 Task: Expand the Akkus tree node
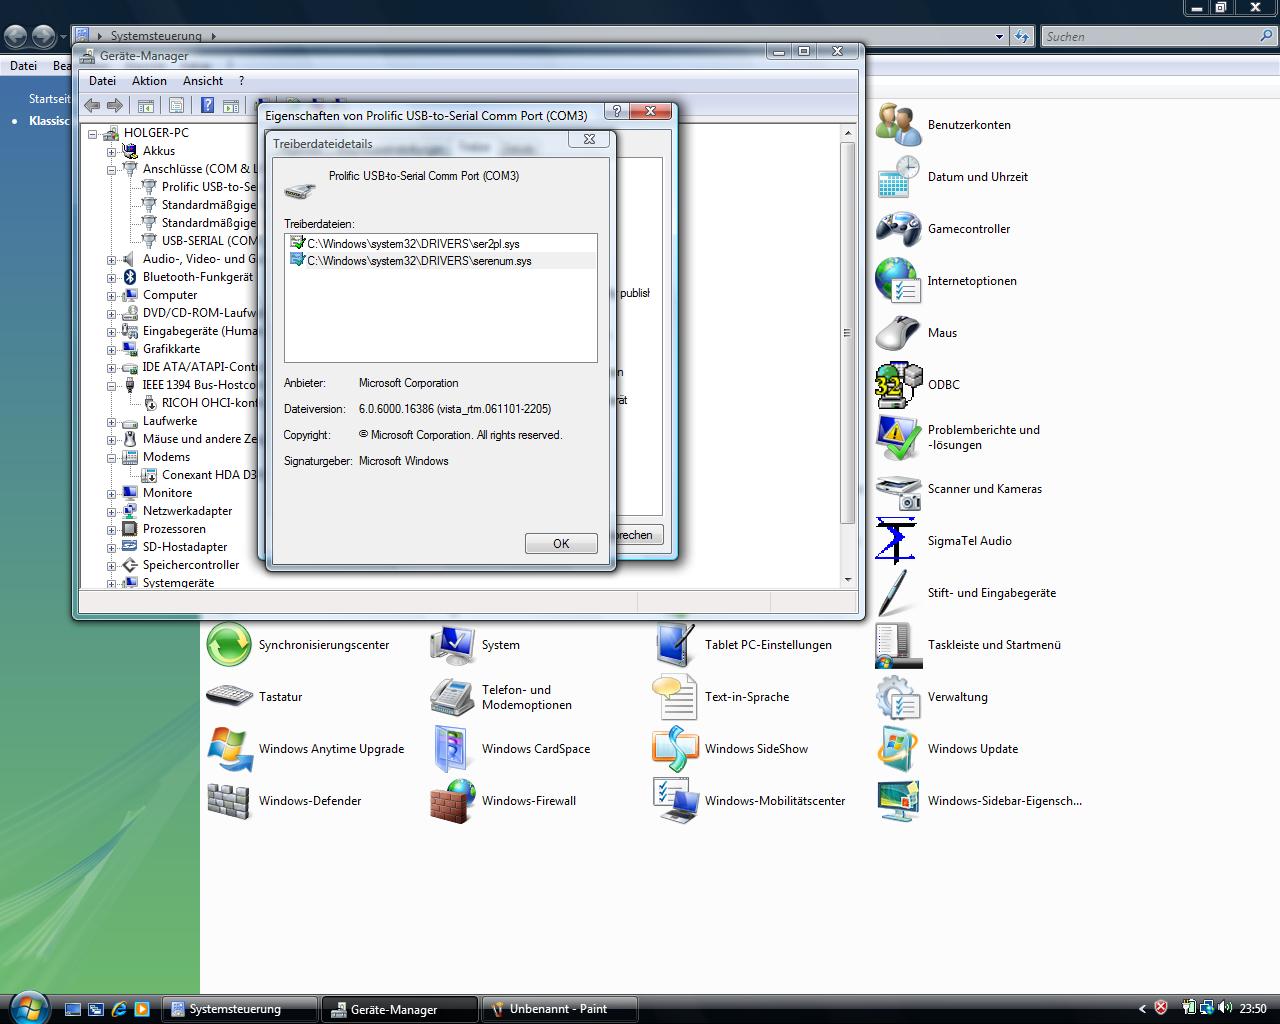click(112, 151)
